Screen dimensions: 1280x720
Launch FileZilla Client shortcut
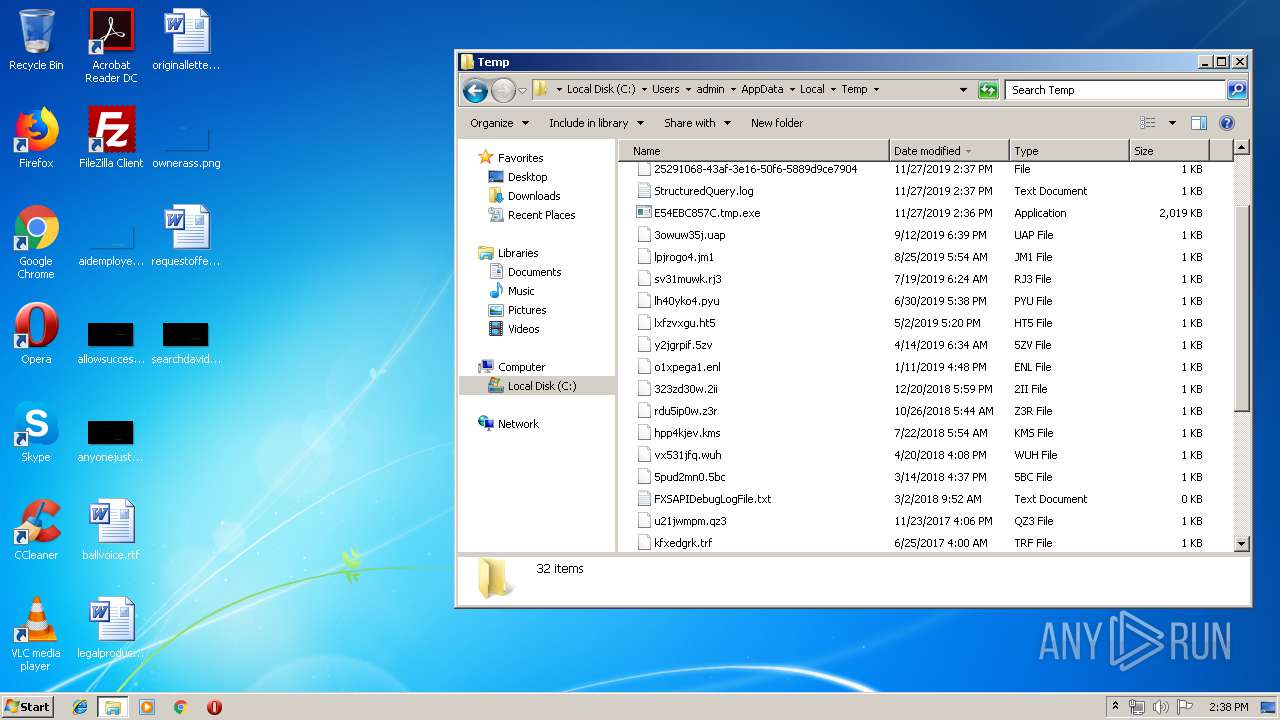tap(111, 138)
